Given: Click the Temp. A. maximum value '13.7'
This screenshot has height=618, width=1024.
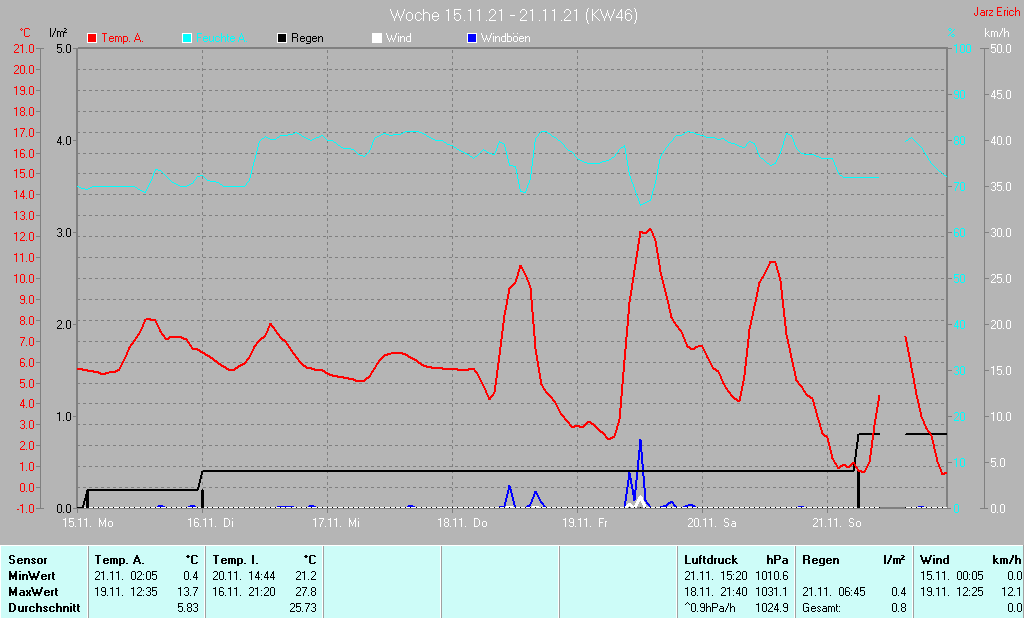Looking at the screenshot, I should [x=188, y=592].
